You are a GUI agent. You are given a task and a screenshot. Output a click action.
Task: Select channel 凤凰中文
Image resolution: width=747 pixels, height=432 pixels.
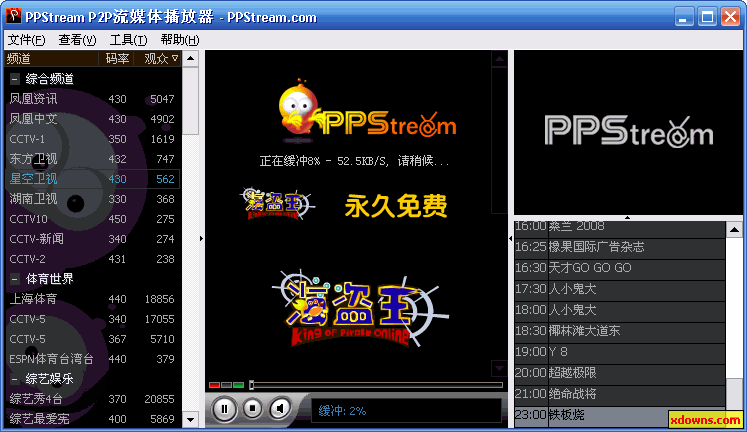(x=92, y=119)
